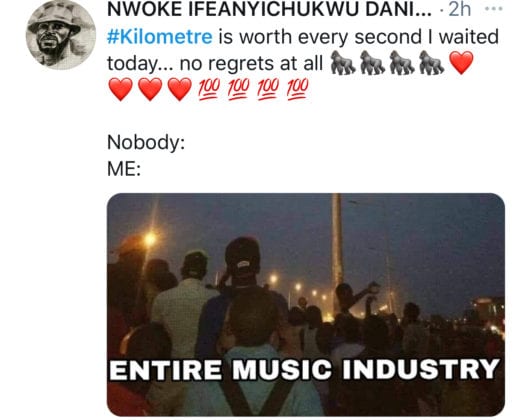Image resolution: width=531 pixels, height=420 pixels.
Task: Click the red heart right after the gorillas
Action: 461,63
